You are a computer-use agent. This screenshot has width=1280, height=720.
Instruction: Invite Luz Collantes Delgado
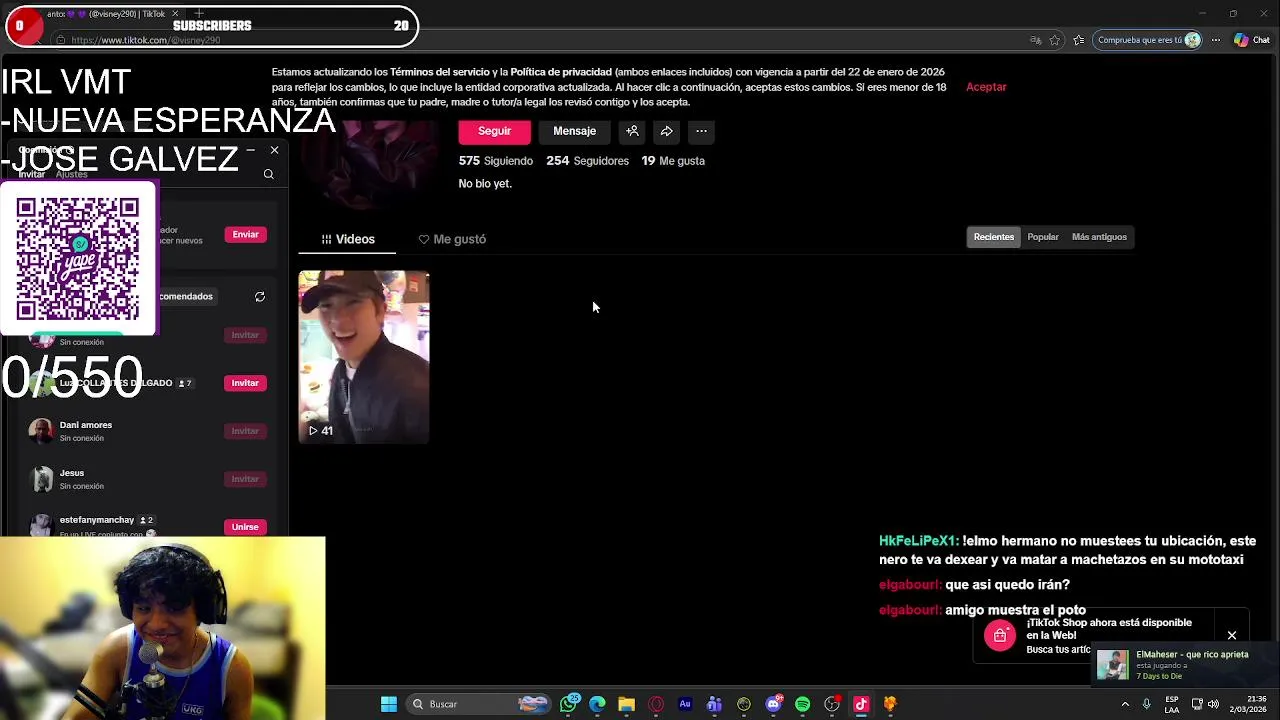(x=245, y=383)
